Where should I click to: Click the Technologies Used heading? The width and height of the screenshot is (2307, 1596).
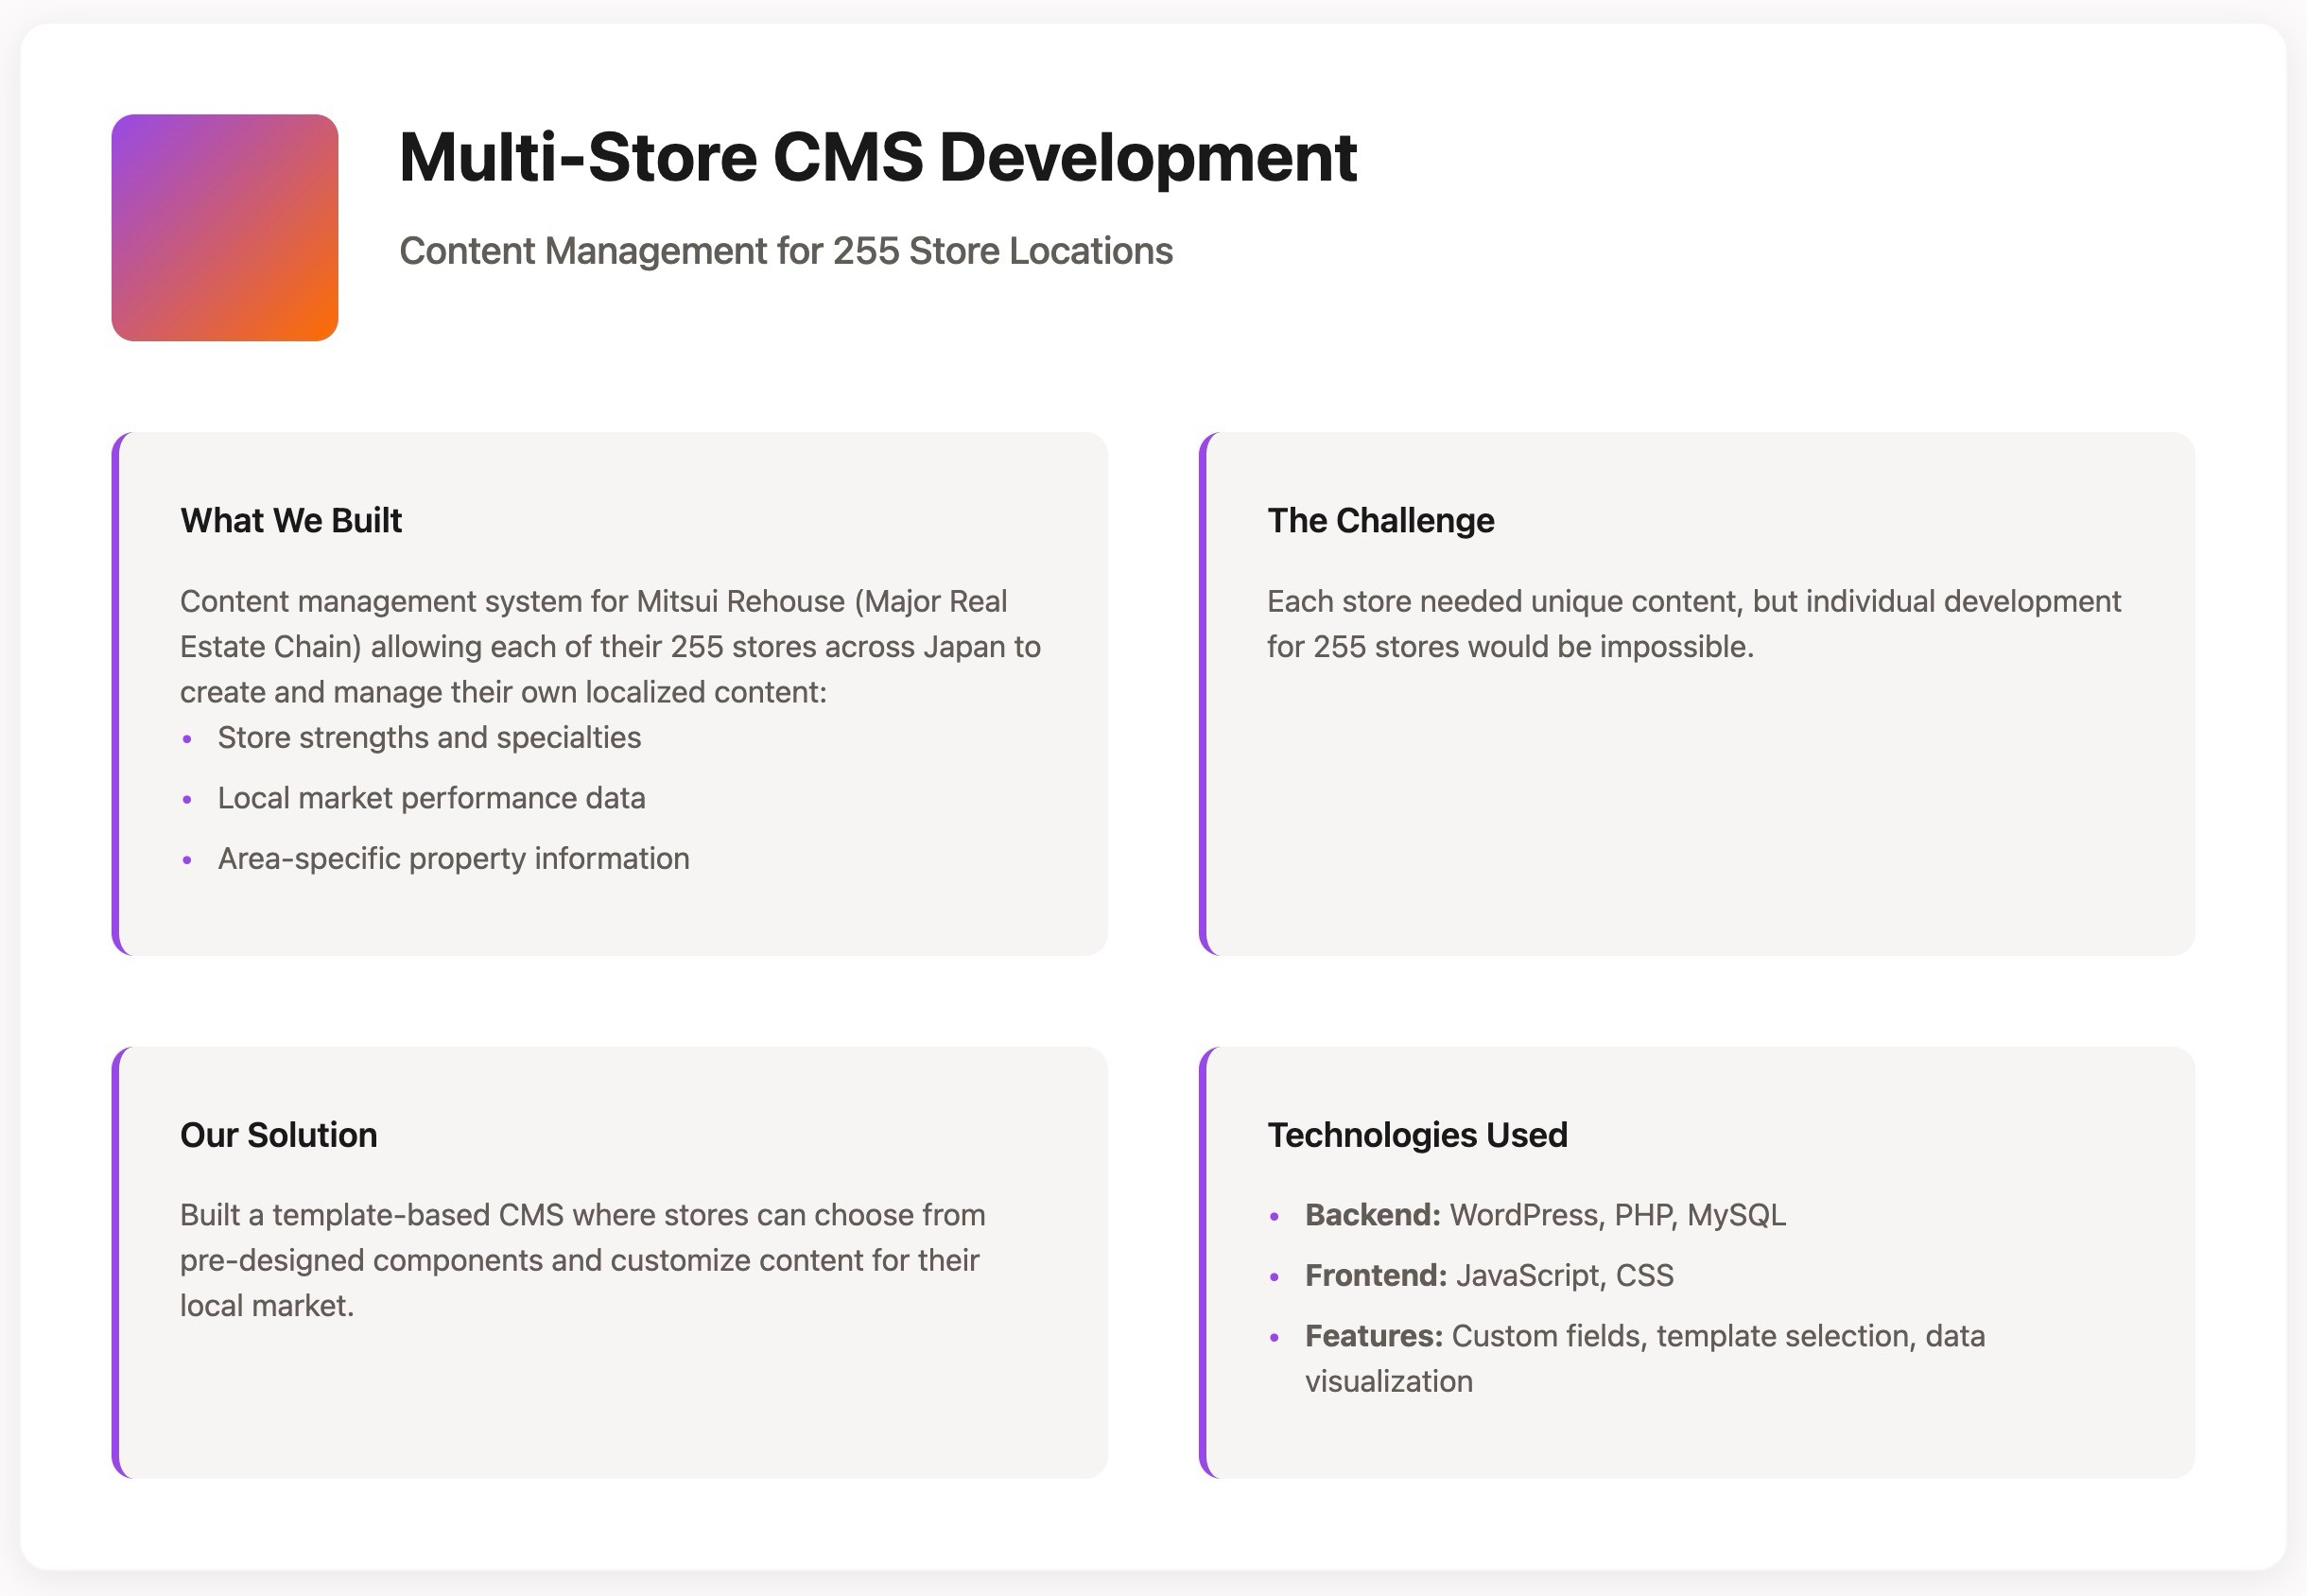[x=1417, y=1135]
